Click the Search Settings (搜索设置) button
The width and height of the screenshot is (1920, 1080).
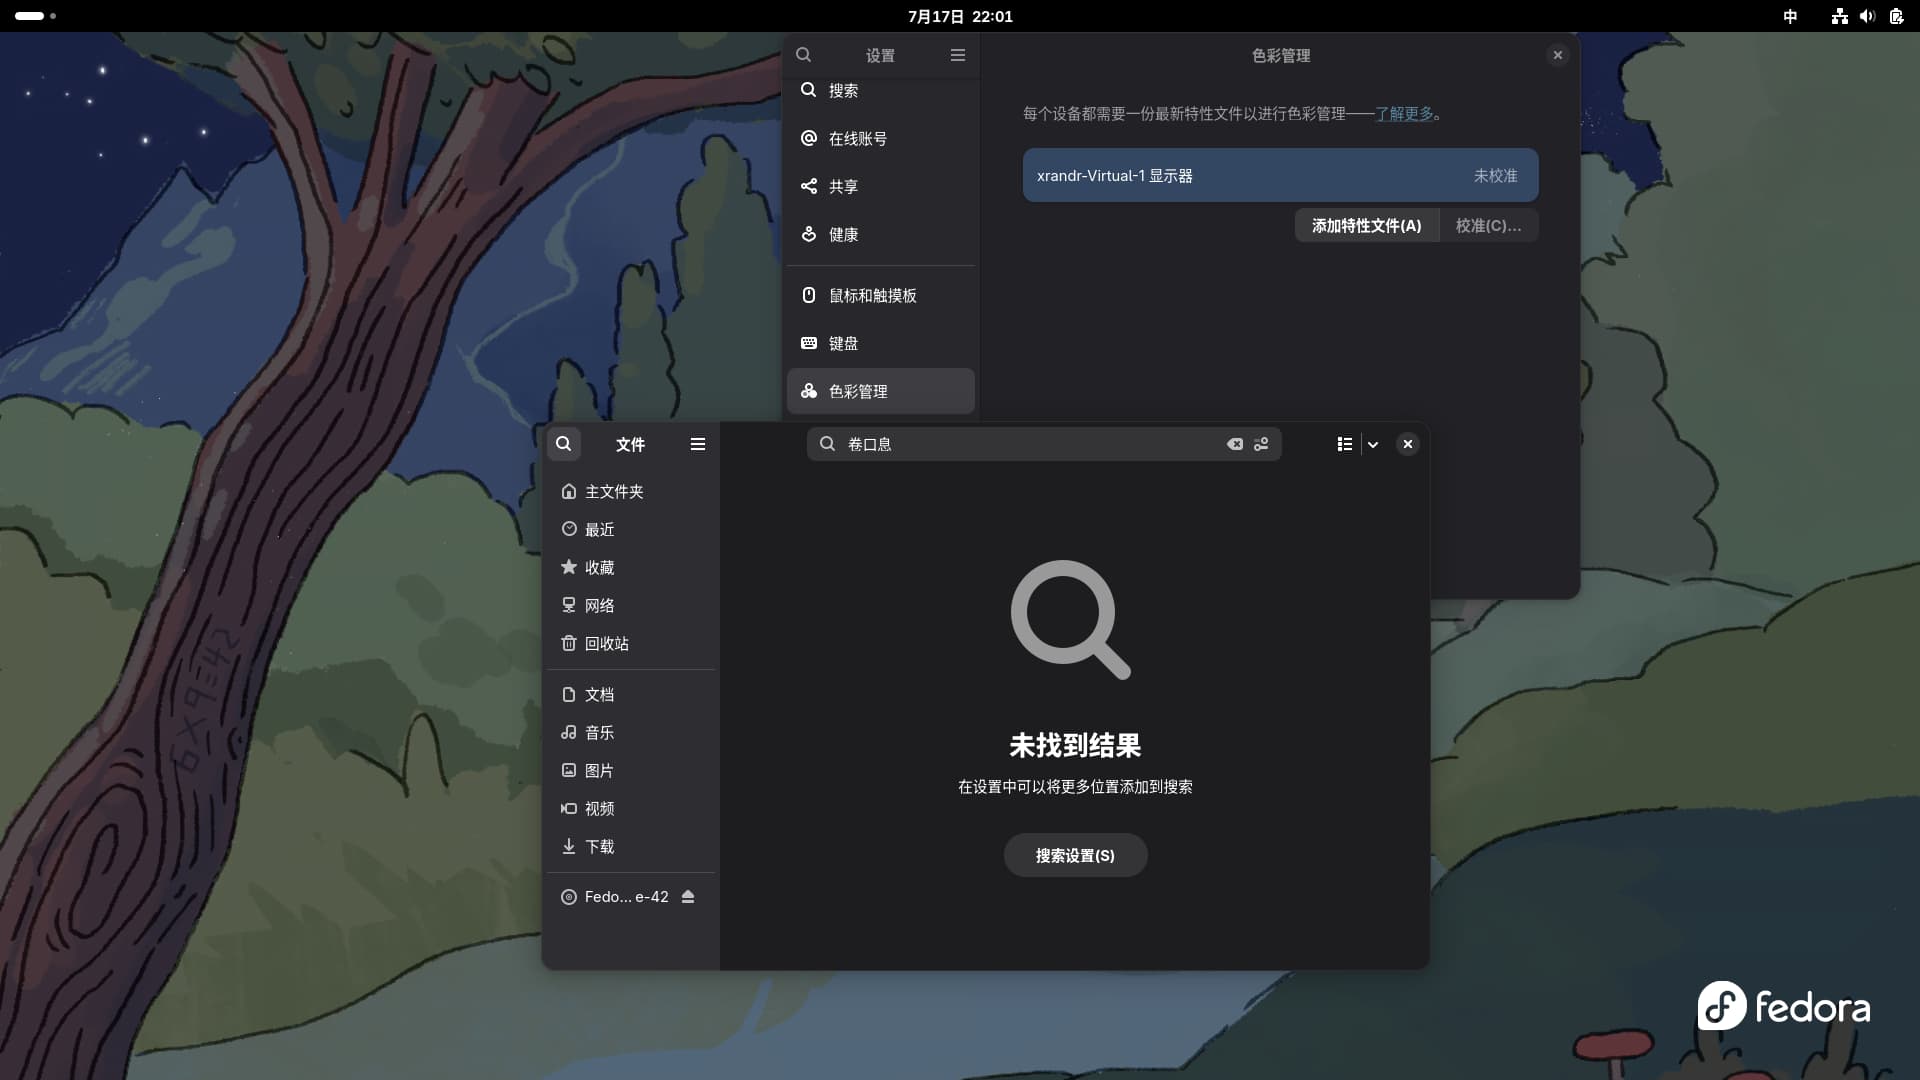[x=1075, y=856]
